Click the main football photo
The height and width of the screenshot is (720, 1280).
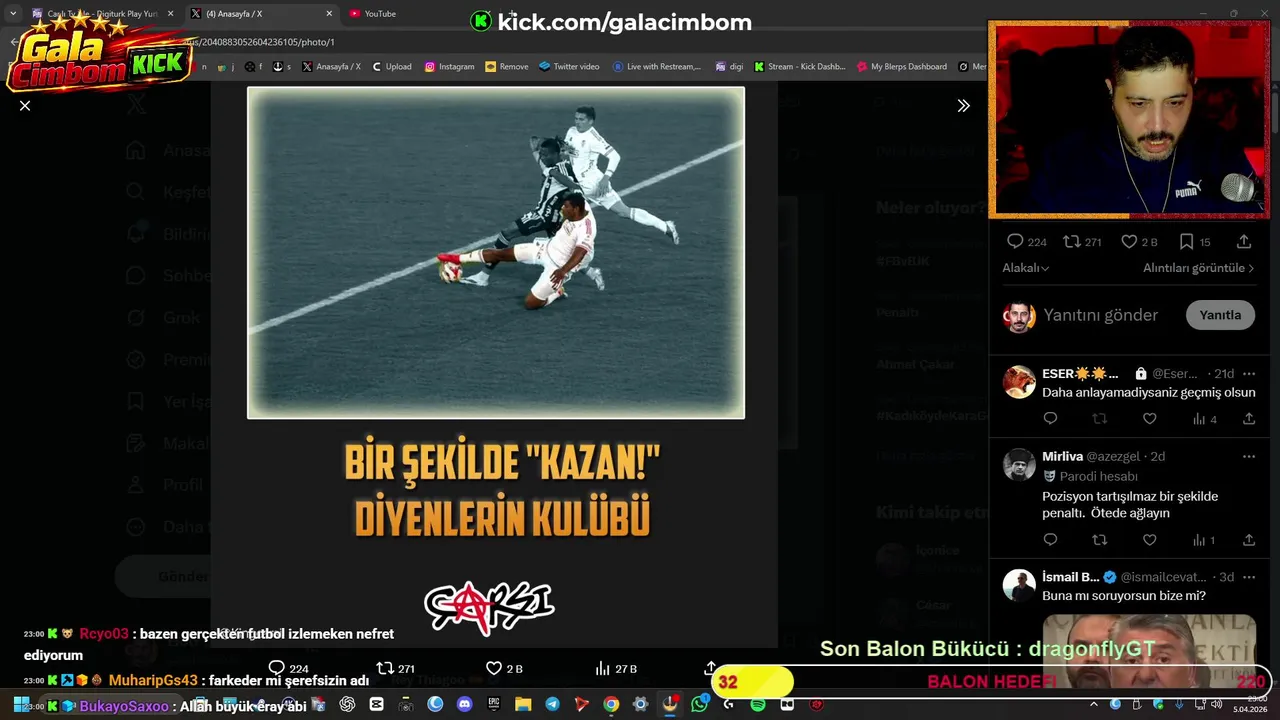496,252
